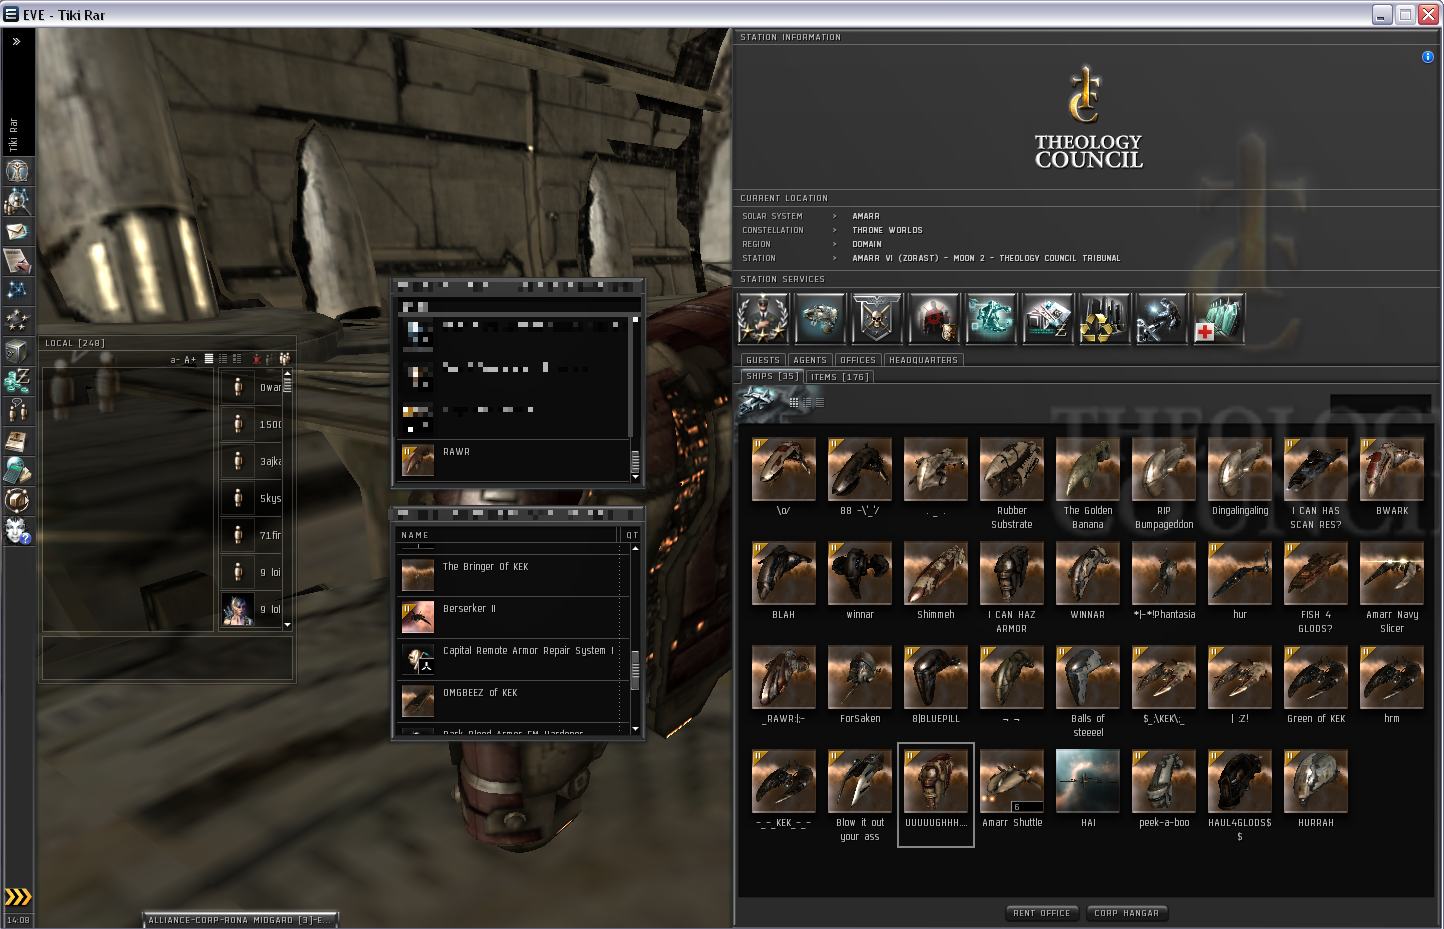
Task: Switch to the Agents tab
Action: 810,360
